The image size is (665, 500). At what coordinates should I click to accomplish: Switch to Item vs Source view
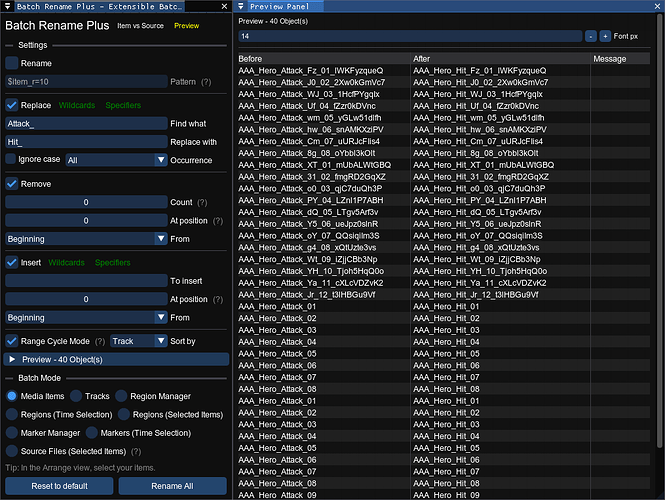tap(140, 26)
